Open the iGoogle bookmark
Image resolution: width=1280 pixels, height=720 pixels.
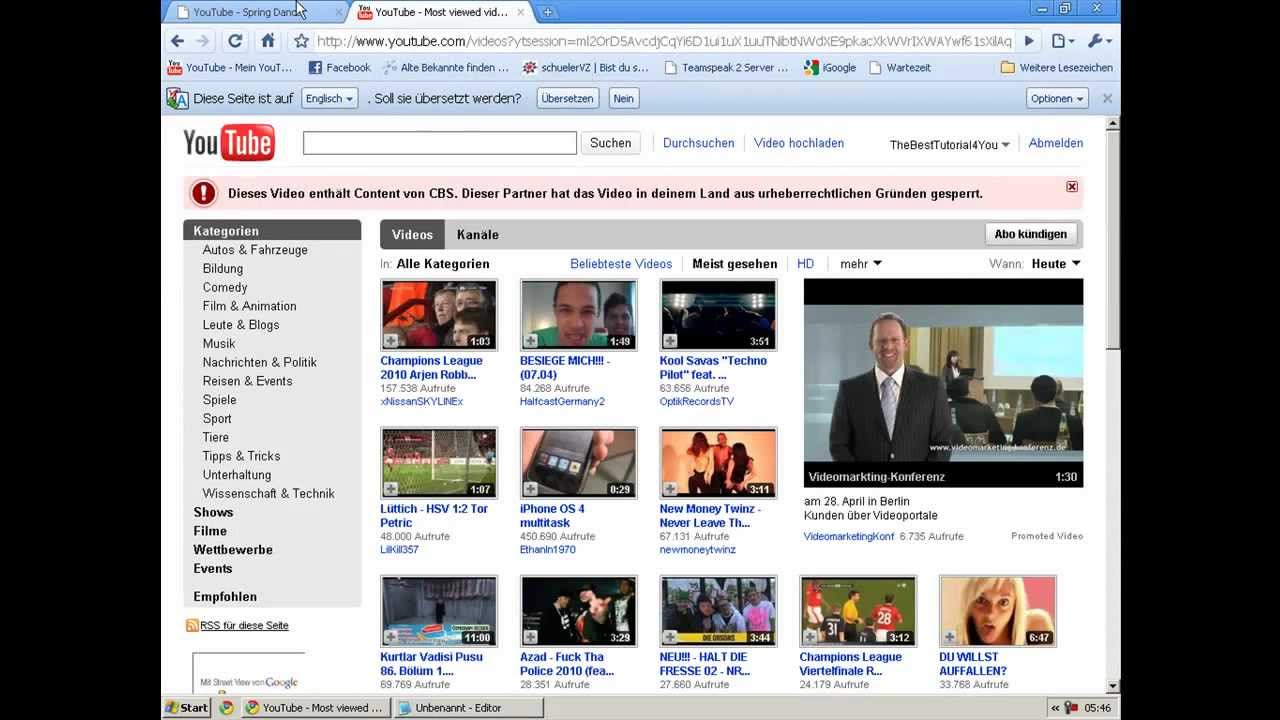click(x=829, y=68)
